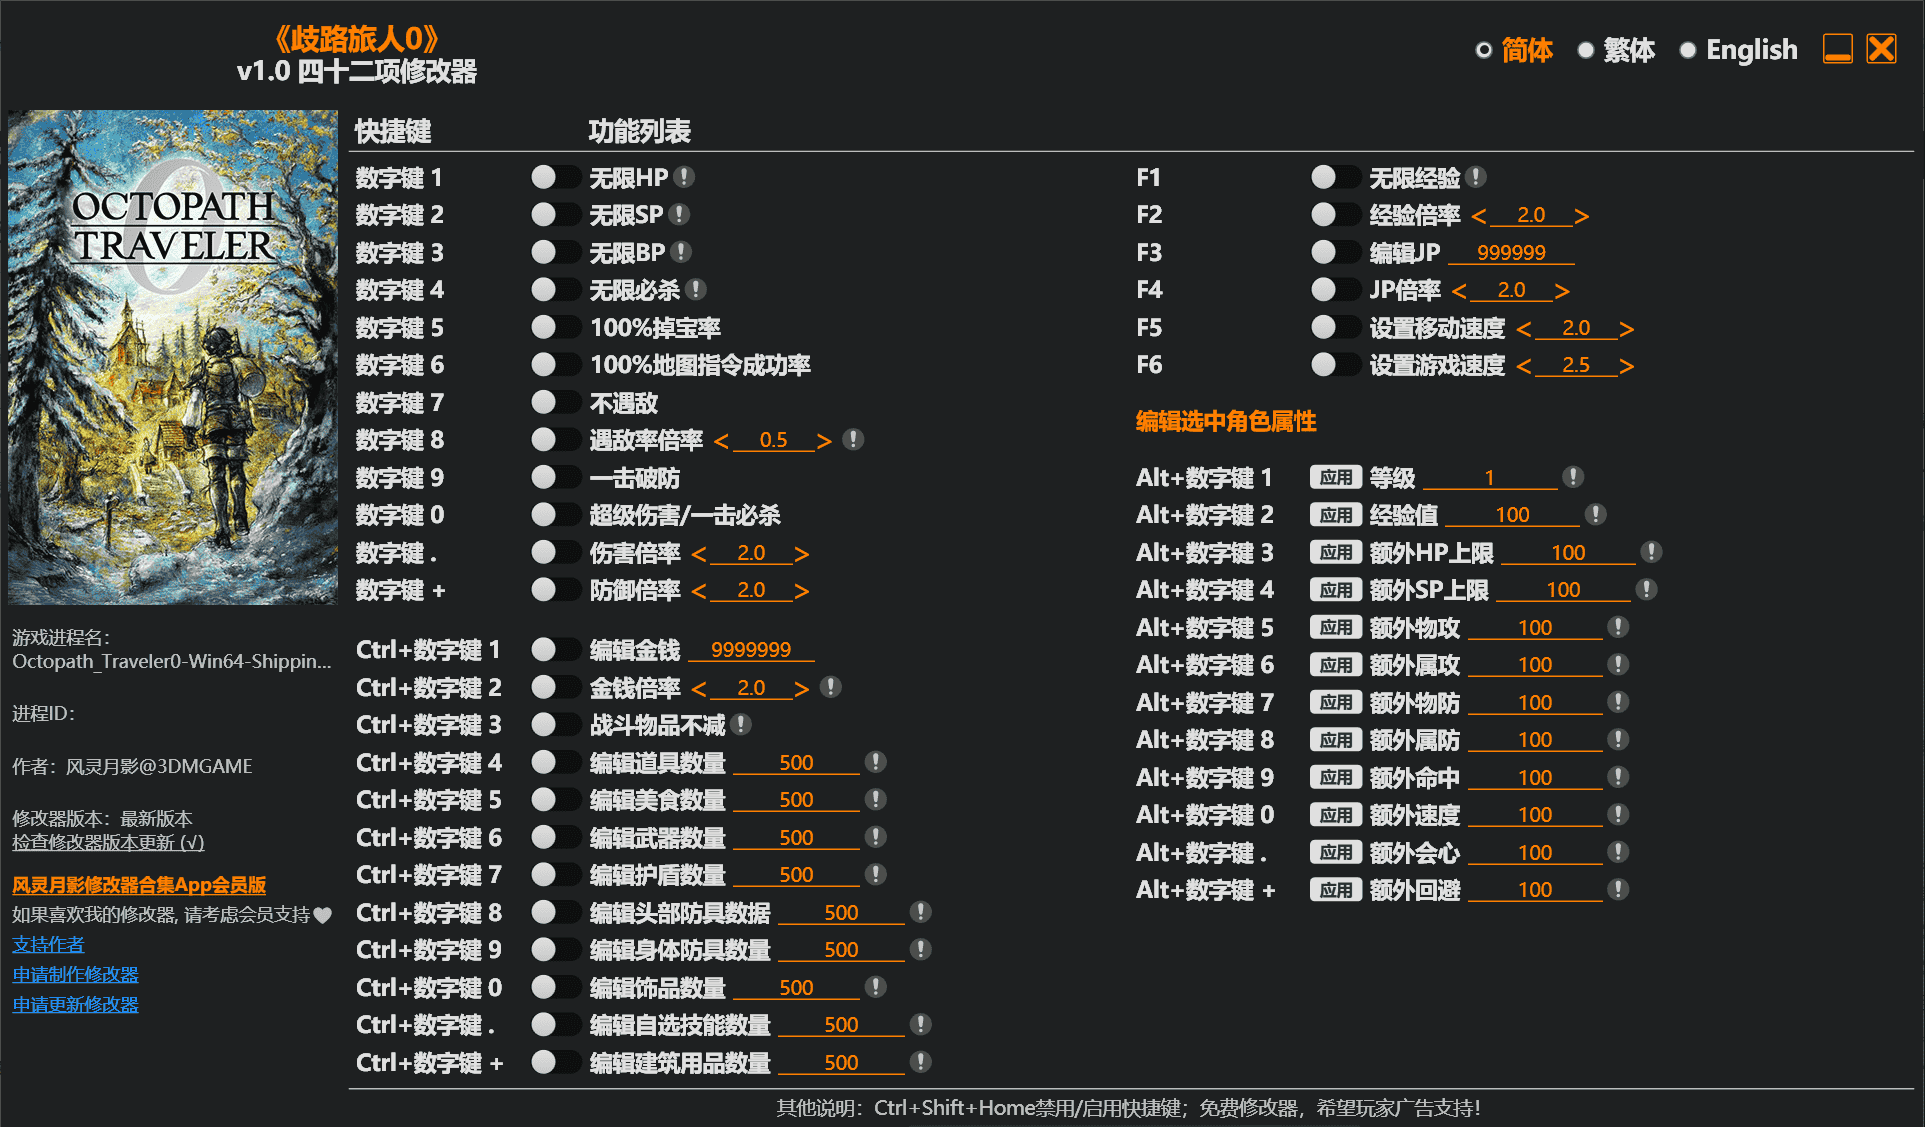Image resolution: width=1925 pixels, height=1127 pixels.
Task: Click the info icon beside 额外回避 value
Action: [1618, 889]
